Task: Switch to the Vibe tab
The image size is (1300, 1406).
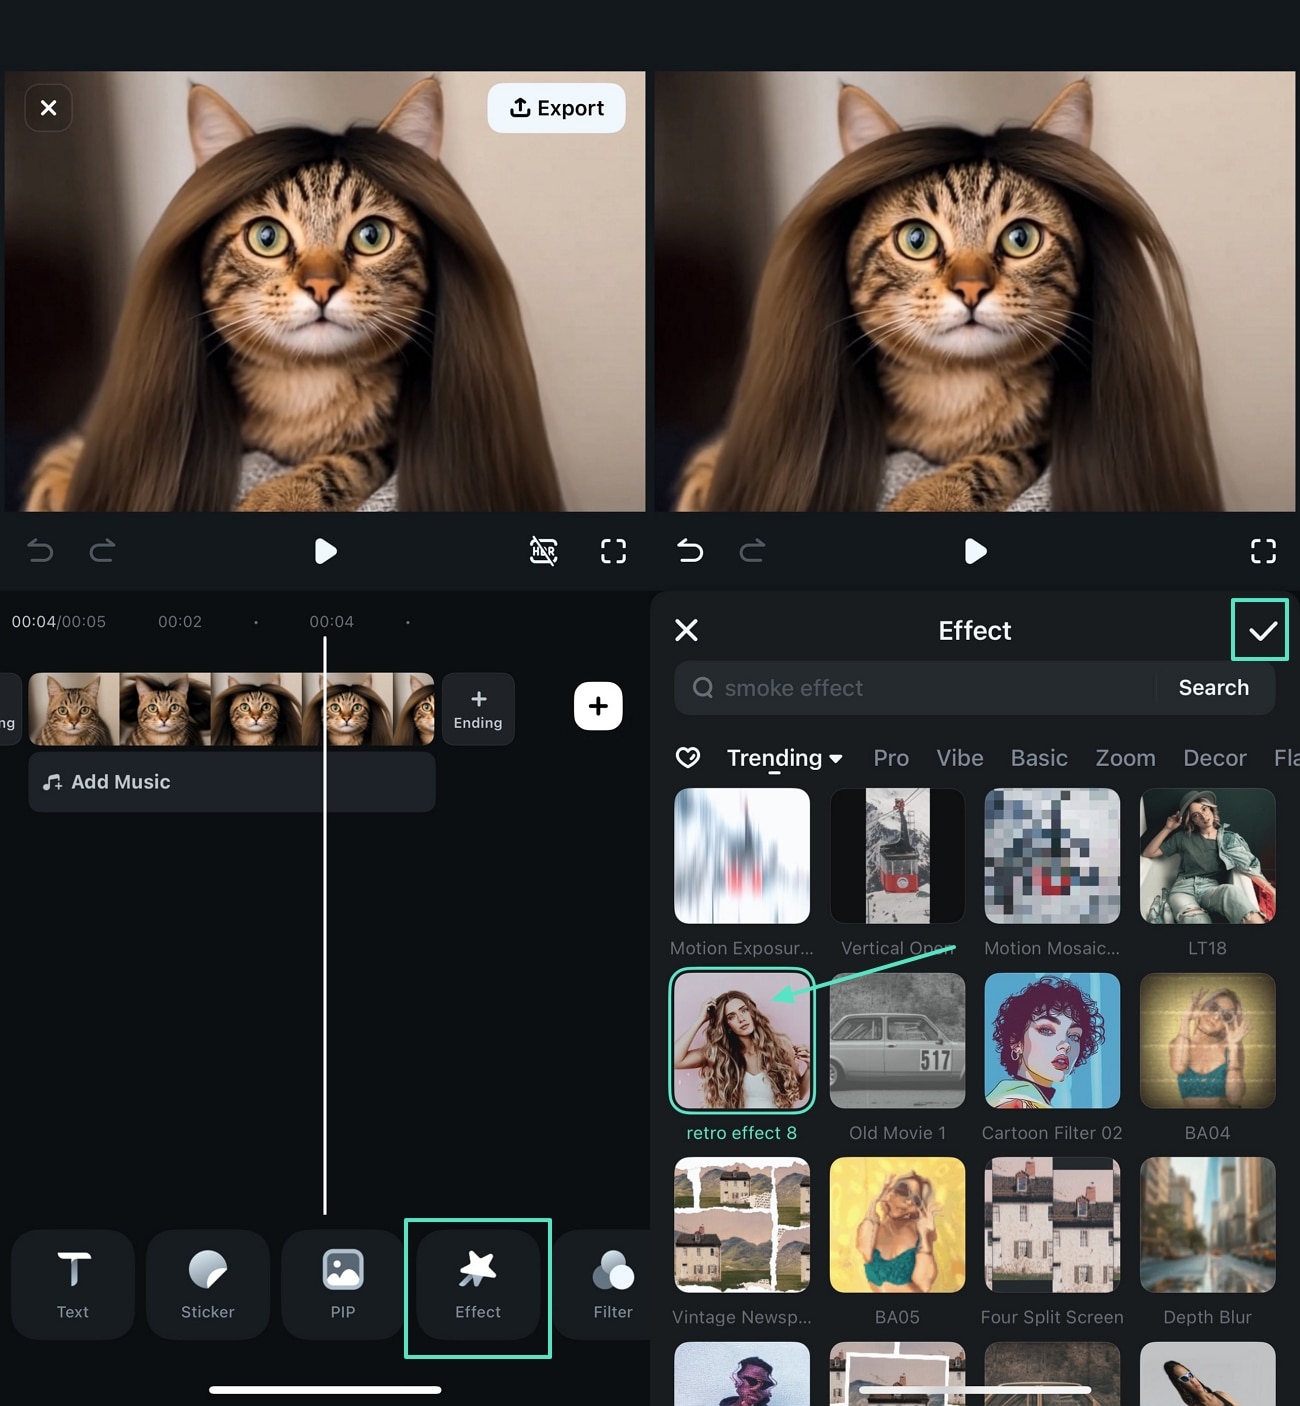Action: click(x=960, y=758)
